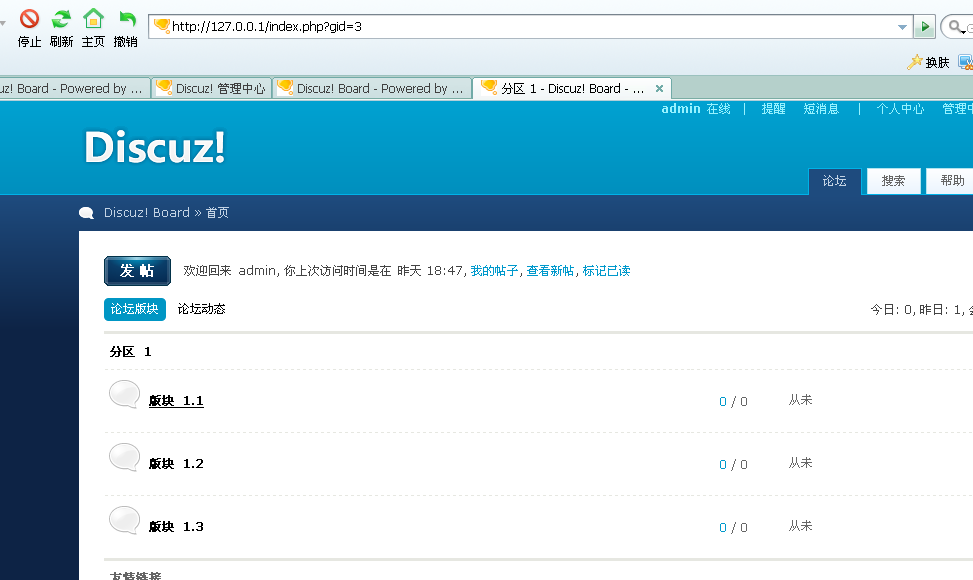
Task: Click the 从未 text in 版块 1.1 row
Action: pos(800,401)
